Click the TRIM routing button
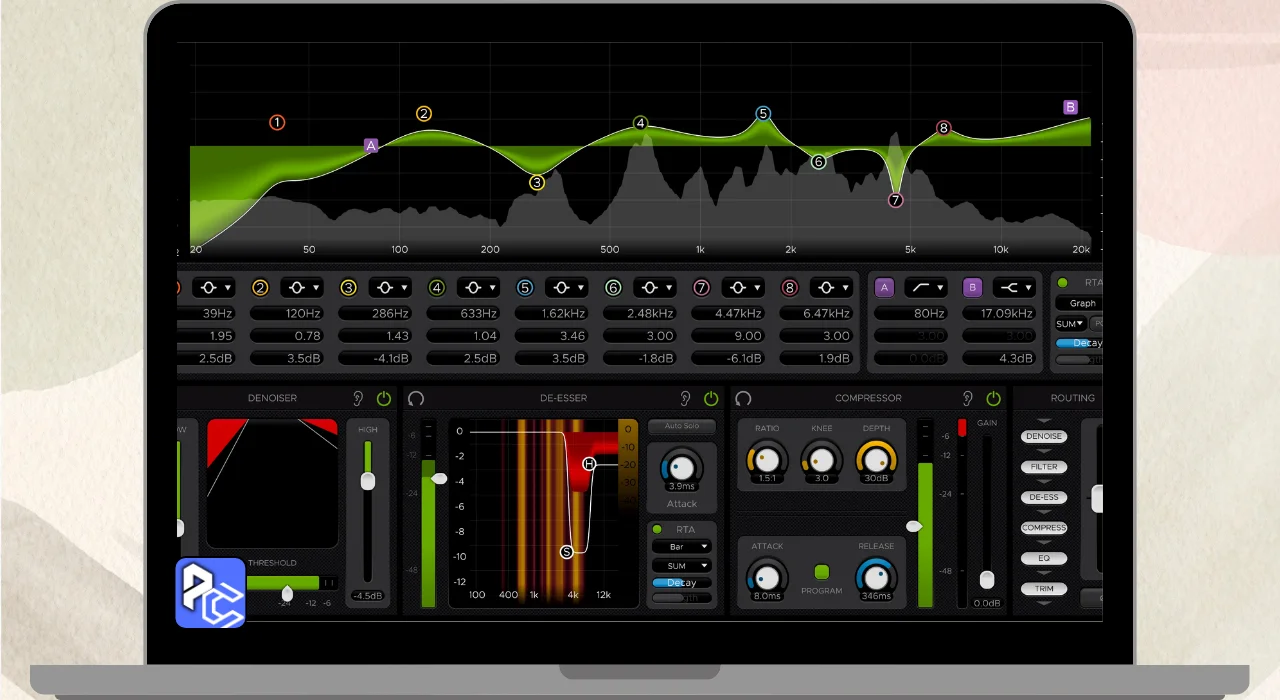 click(x=1044, y=589)
